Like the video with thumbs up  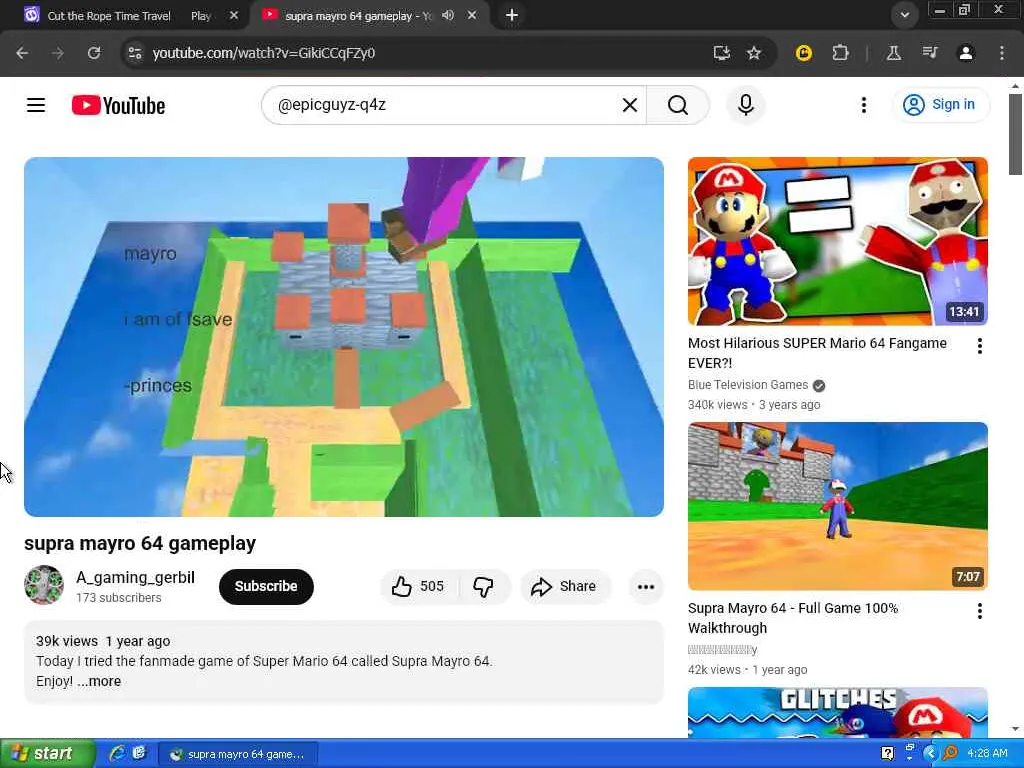[418, 586]
